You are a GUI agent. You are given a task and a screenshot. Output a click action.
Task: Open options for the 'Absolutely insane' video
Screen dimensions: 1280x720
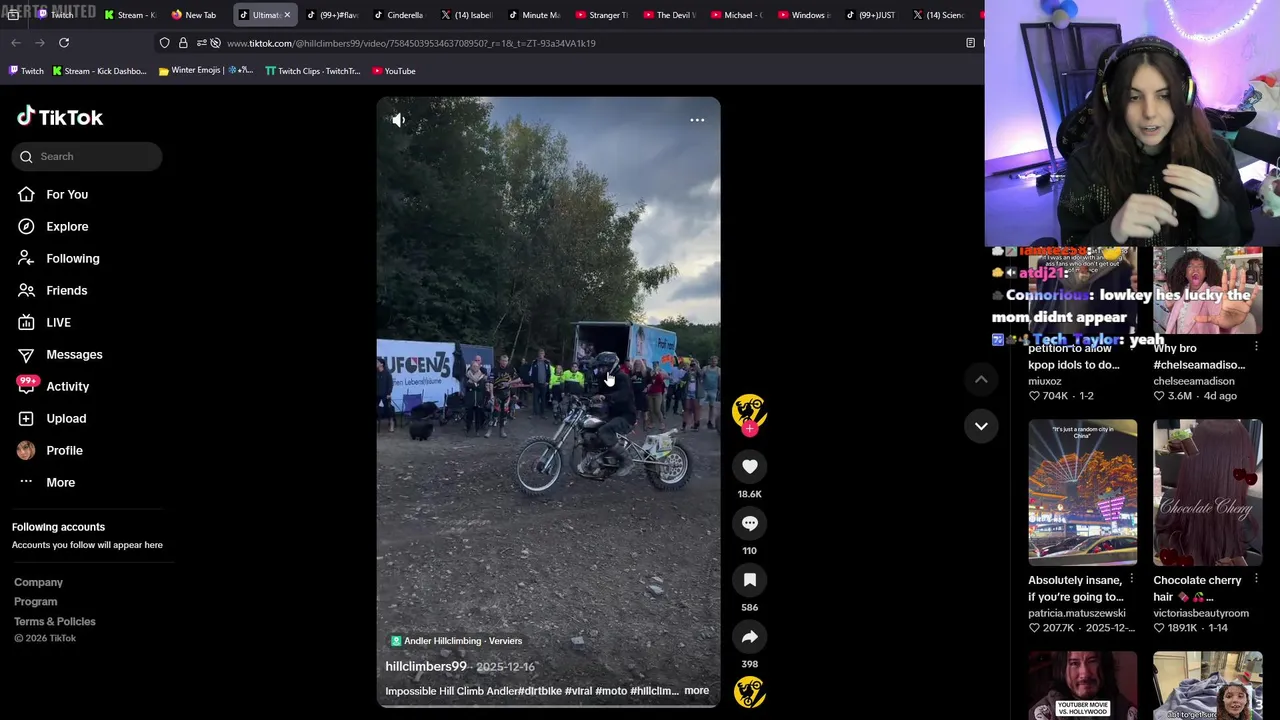[x=1132, y=579]
